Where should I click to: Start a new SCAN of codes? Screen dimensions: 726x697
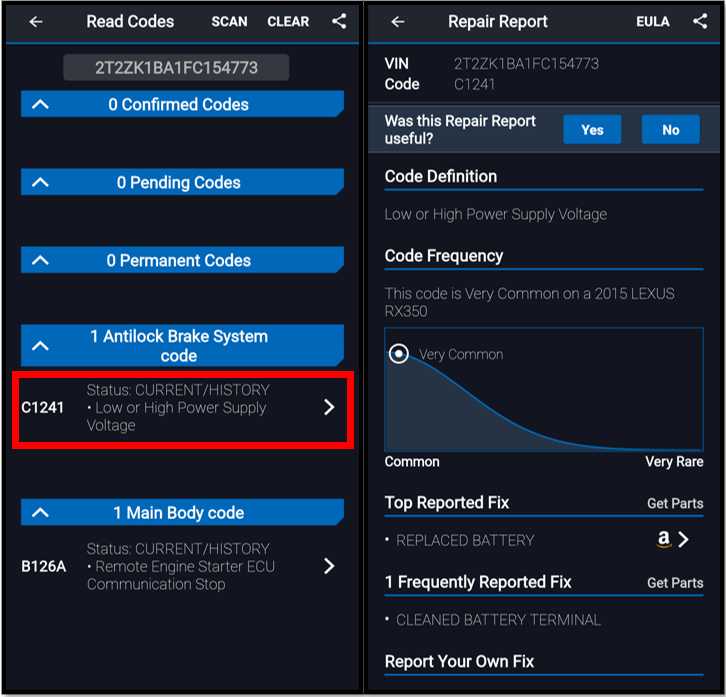pyautogui.click(x=229, y=21)
